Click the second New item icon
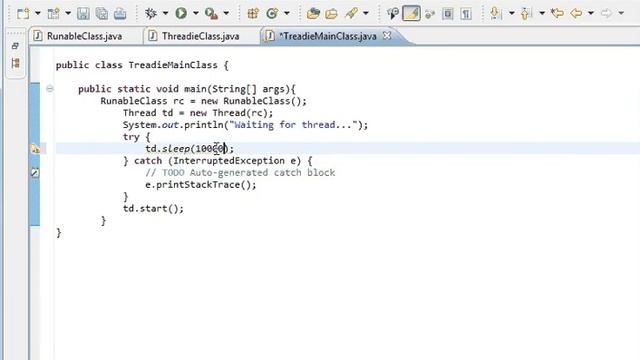The image size is (640, 360). (x=53, y=13)
